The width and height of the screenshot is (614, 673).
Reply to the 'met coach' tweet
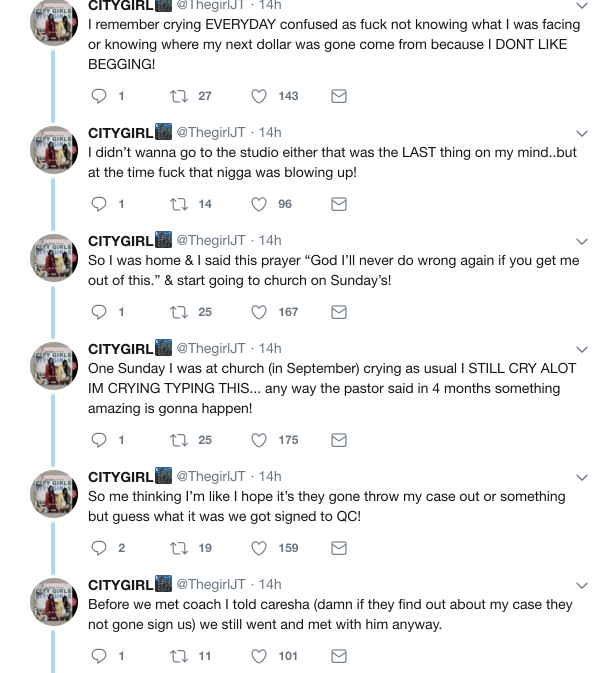click(99, 656)
